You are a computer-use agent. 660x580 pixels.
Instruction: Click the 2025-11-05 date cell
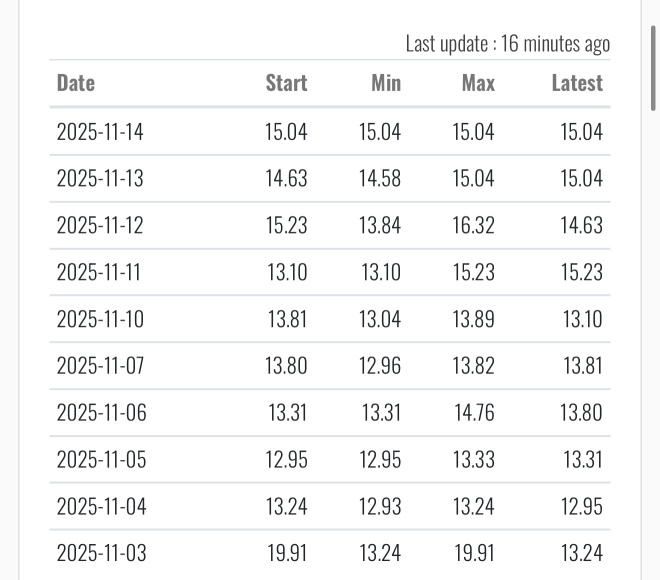coord(100,460)
